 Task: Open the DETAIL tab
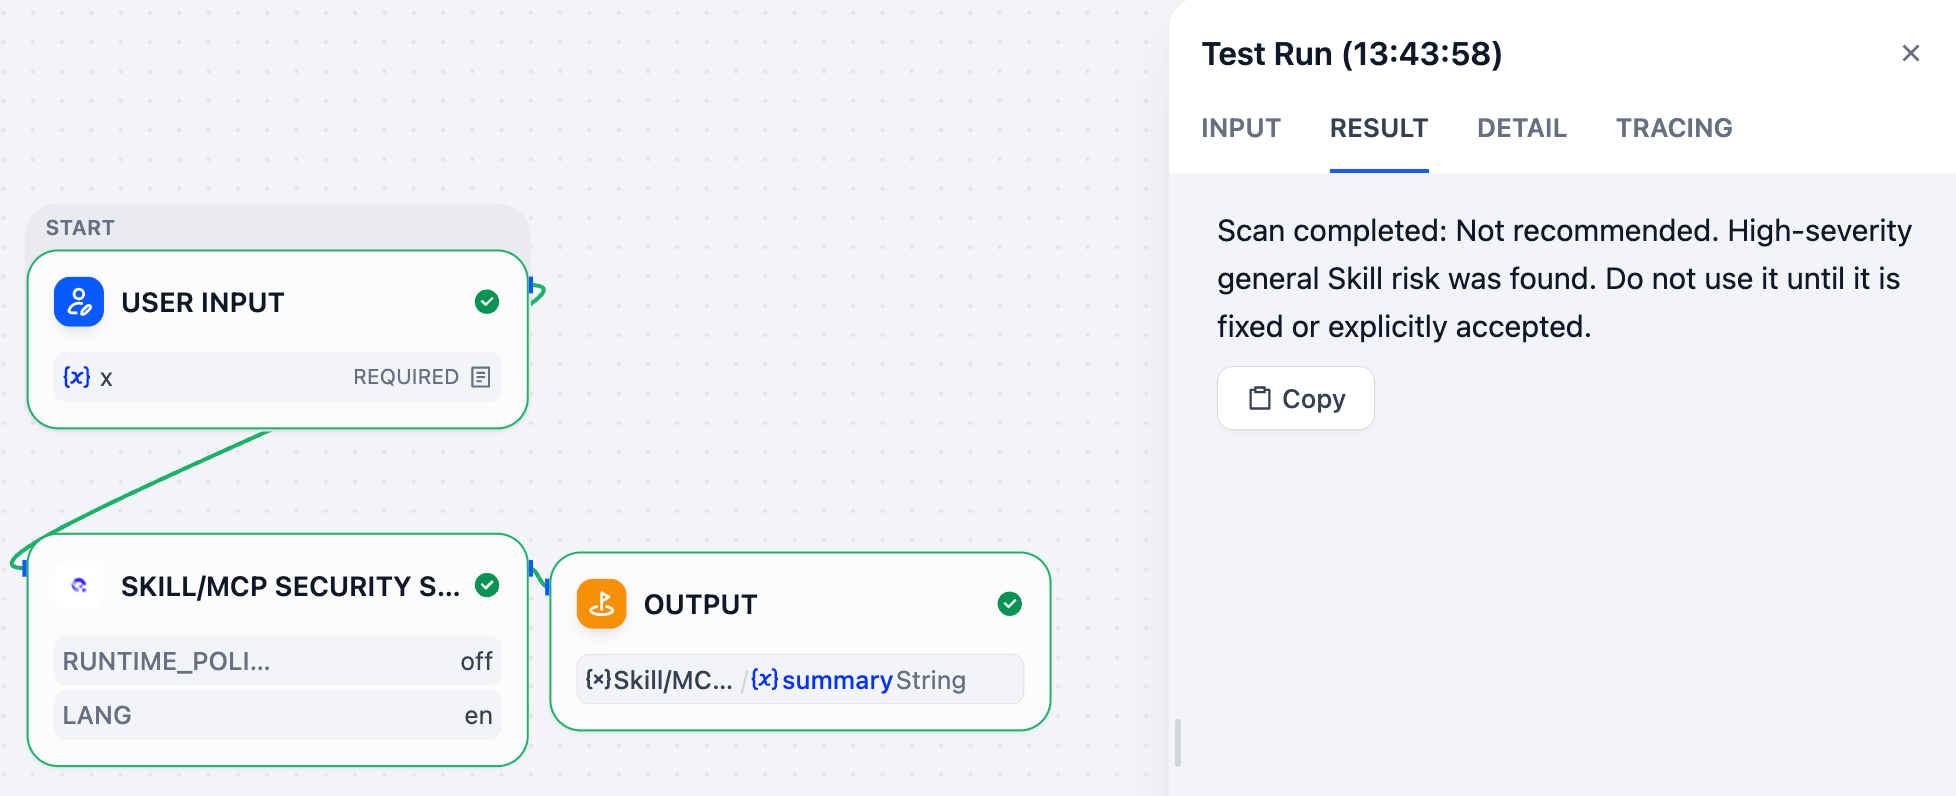tap(1522, 128)
